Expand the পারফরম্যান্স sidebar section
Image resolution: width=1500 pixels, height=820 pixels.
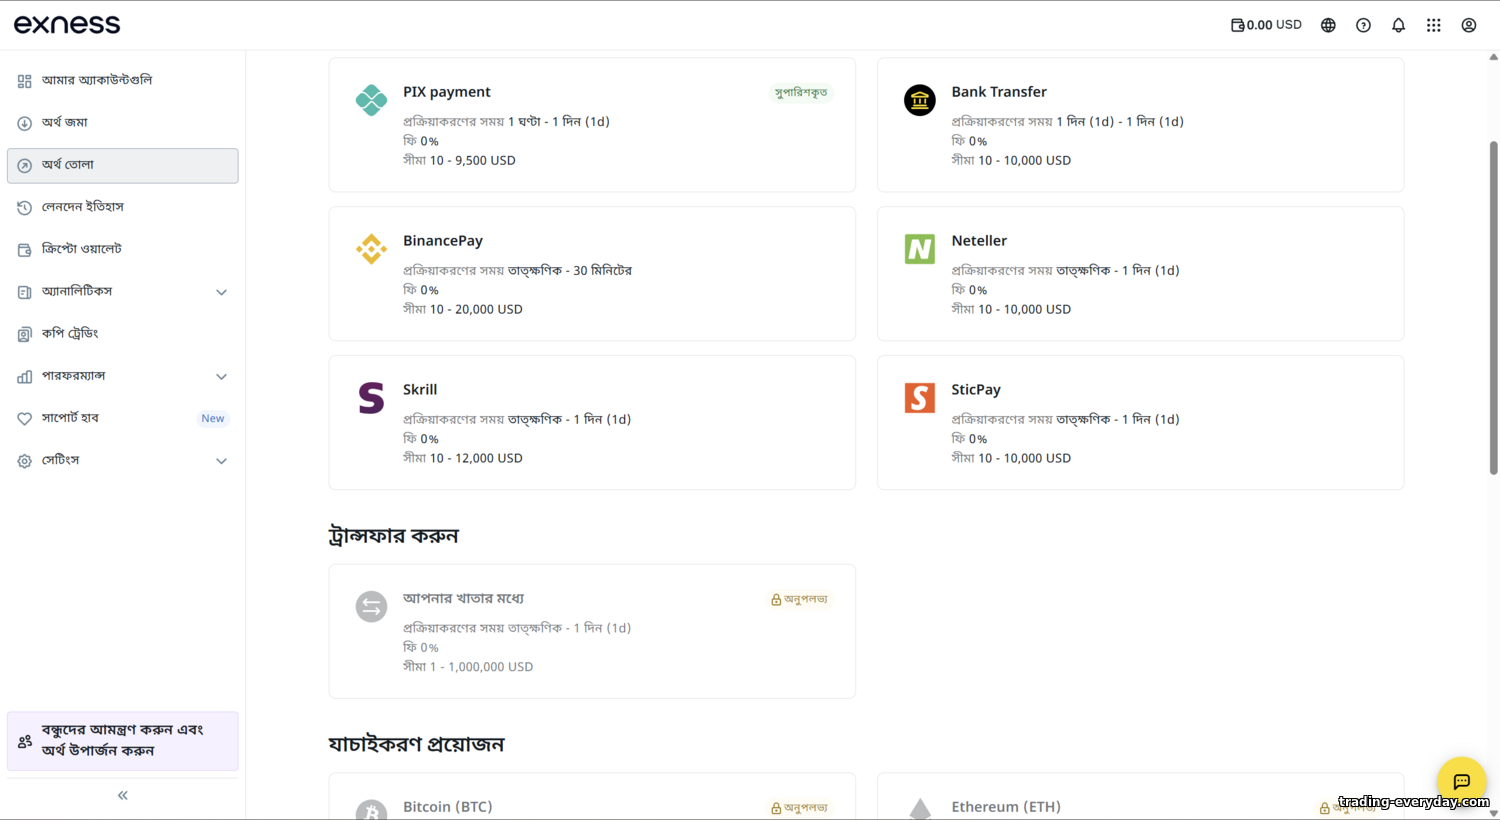(122, 376)
